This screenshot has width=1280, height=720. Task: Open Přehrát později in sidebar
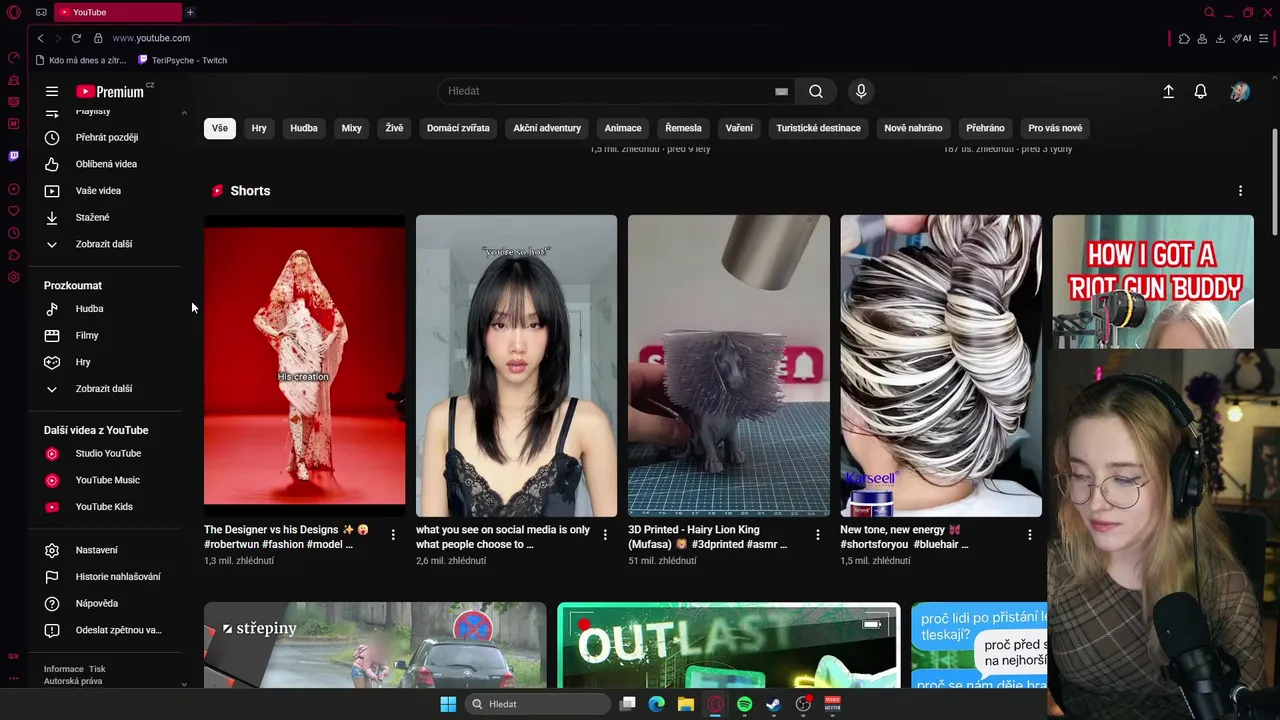pyautogui.click(x=106, y=137)
